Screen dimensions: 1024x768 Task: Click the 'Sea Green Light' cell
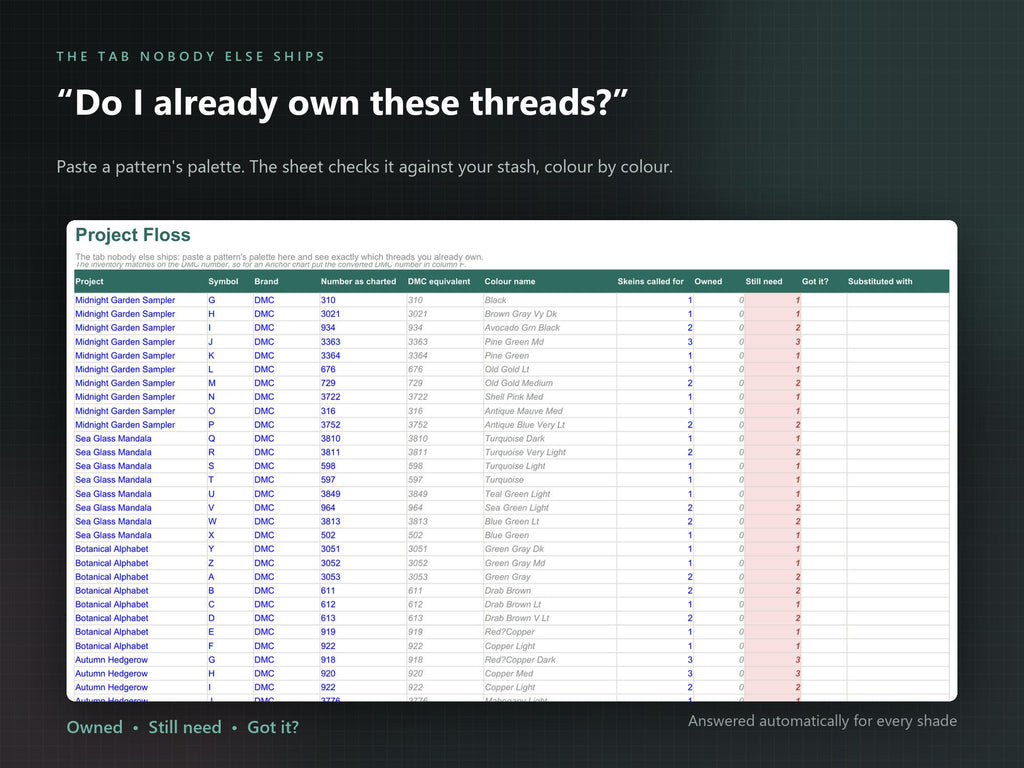(517, 508)
